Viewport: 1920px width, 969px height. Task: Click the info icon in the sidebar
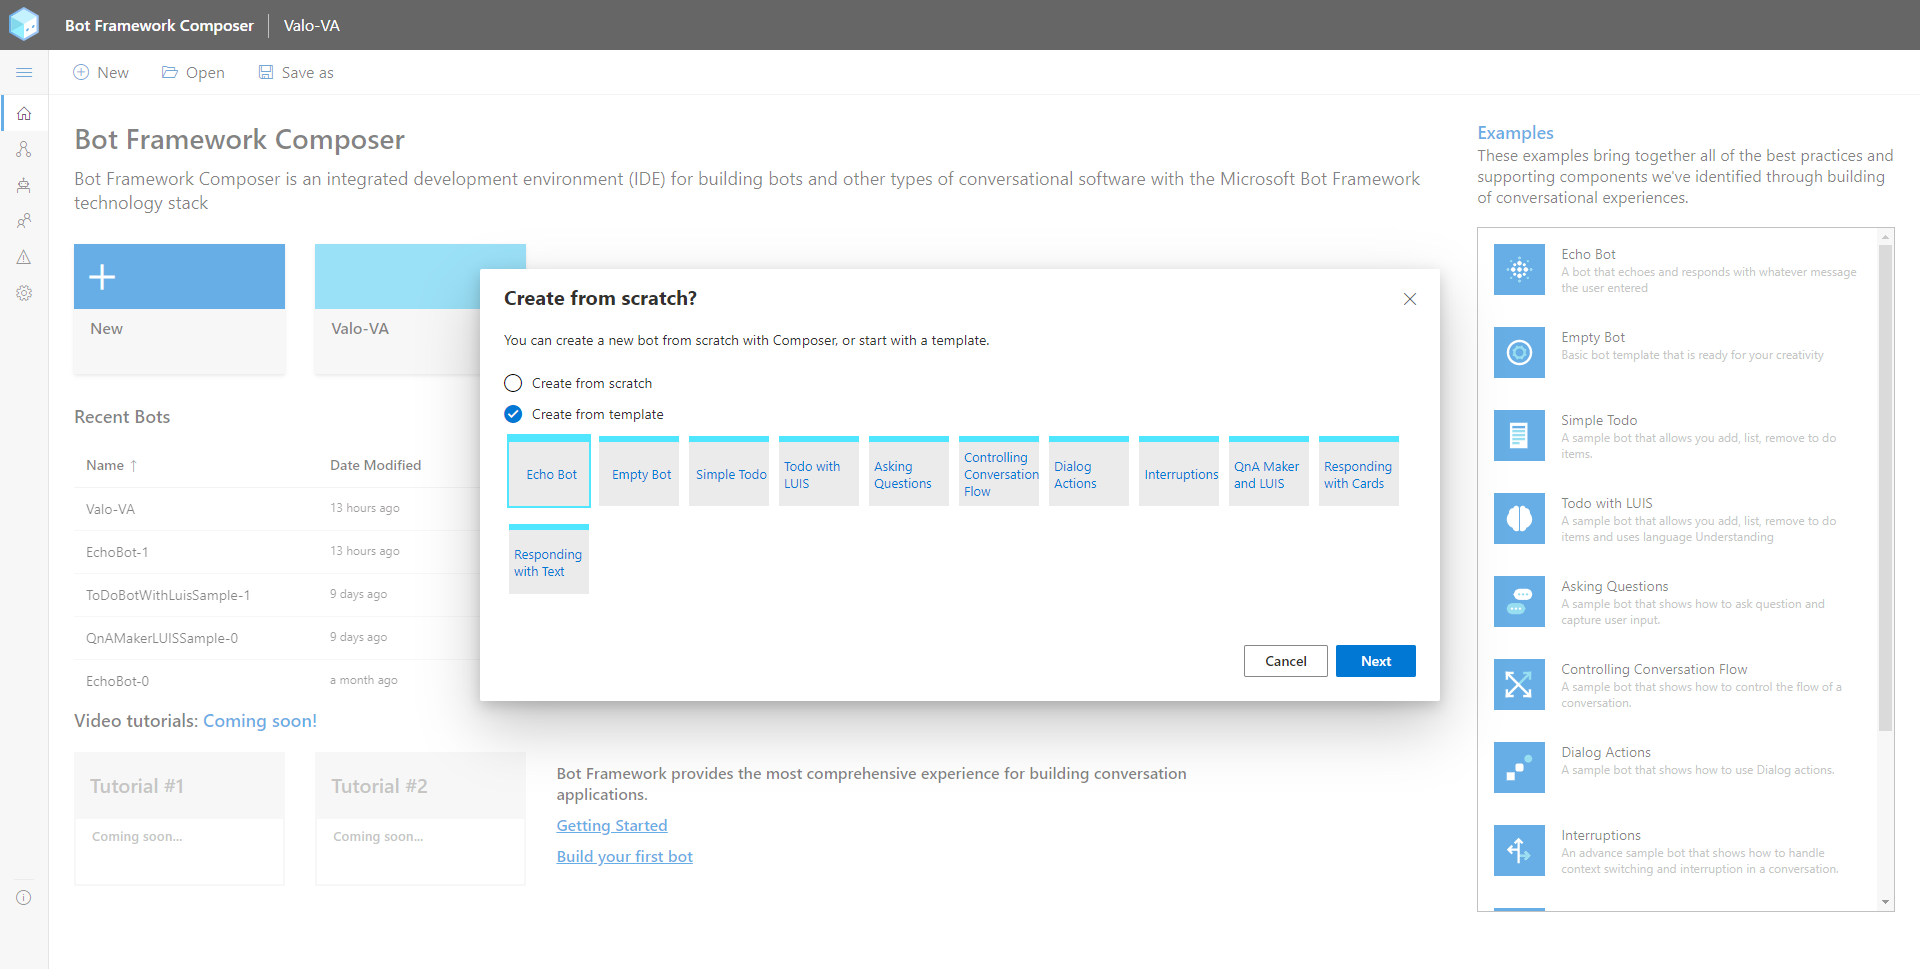point(24,897)
